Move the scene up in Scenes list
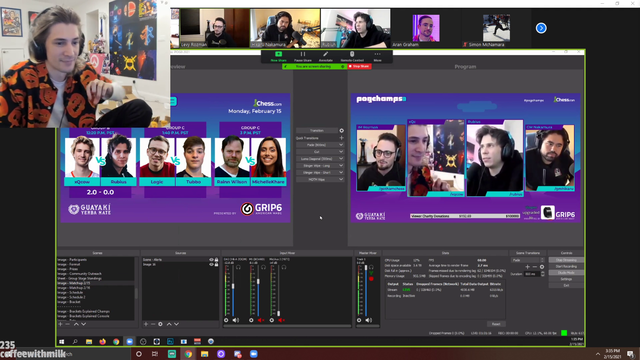 click(76, 324)
